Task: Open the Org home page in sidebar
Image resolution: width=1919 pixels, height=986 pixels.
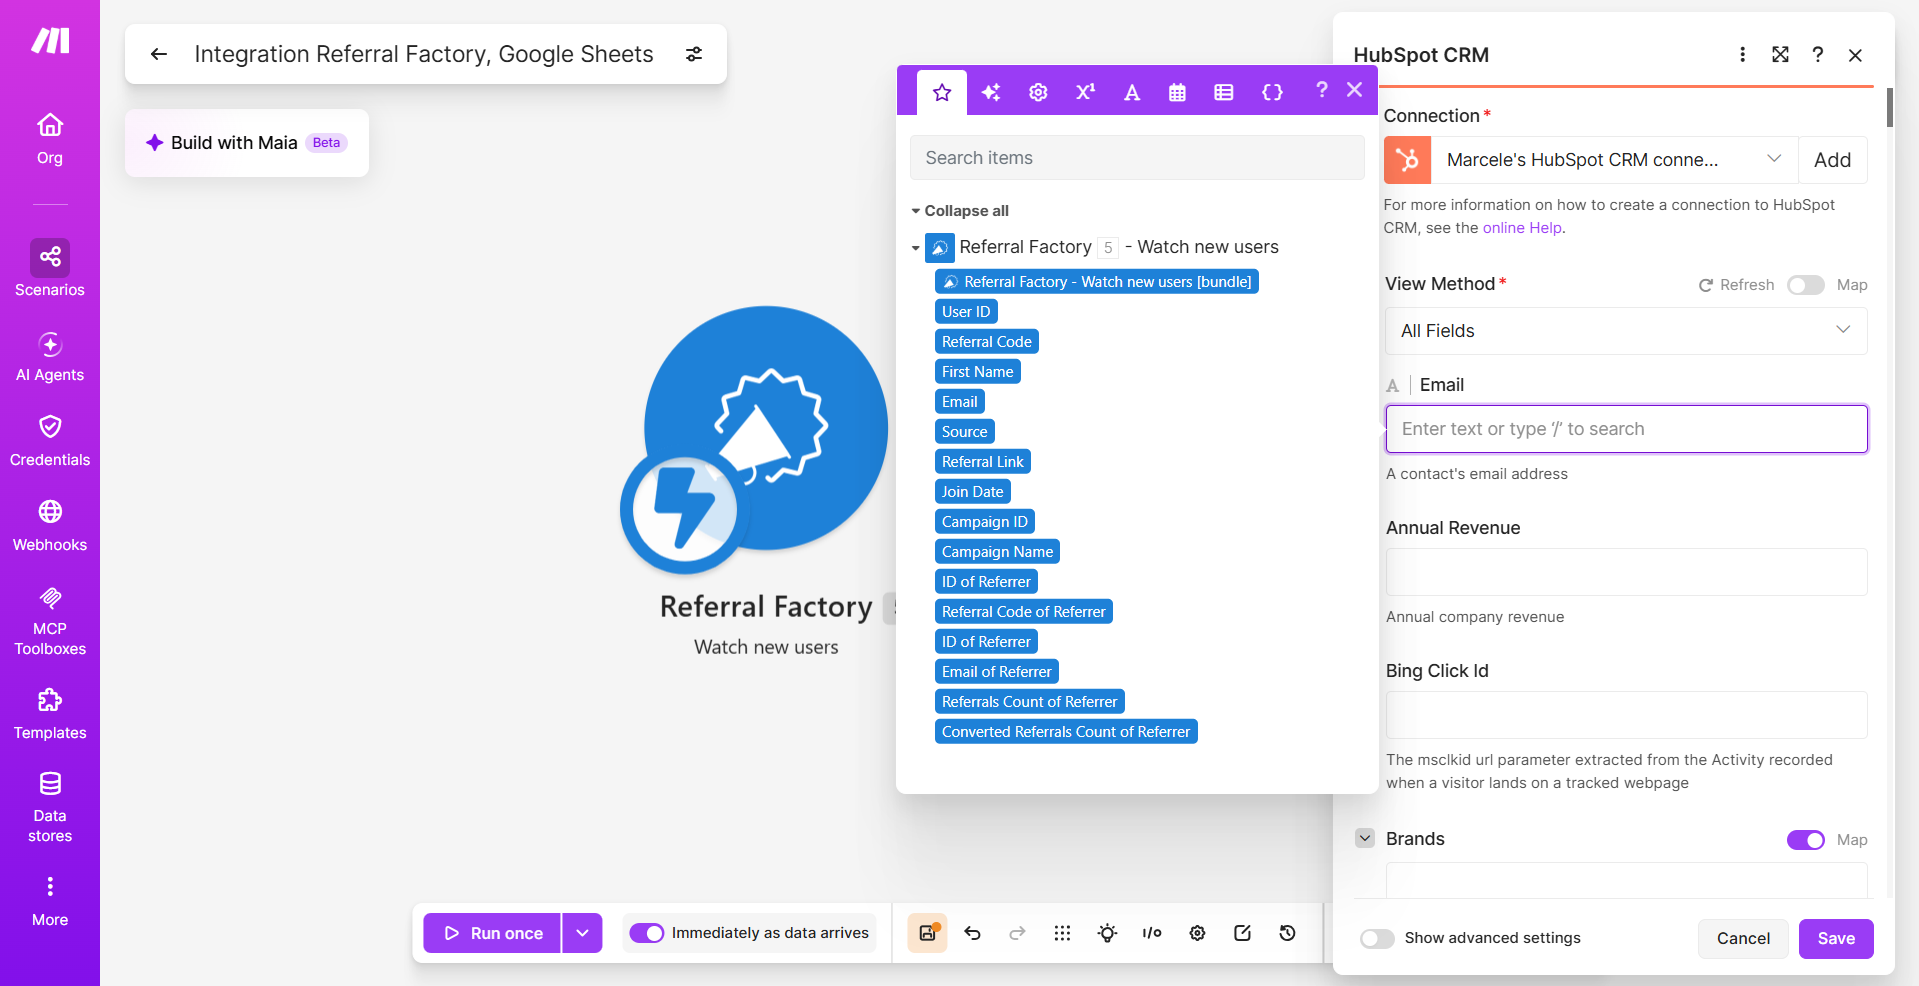Action: pyautogui.click(x=50, y=139)
